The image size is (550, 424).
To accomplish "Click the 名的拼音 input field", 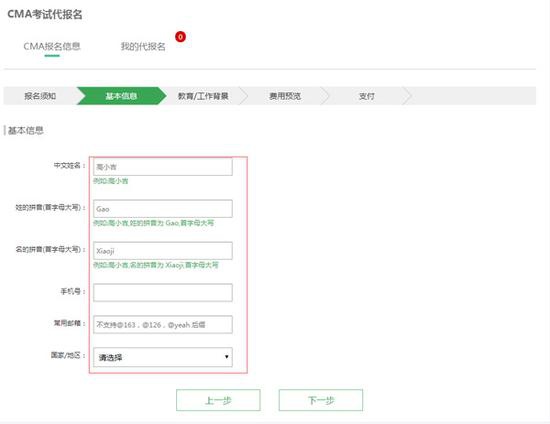I will (x=163, y=251).
